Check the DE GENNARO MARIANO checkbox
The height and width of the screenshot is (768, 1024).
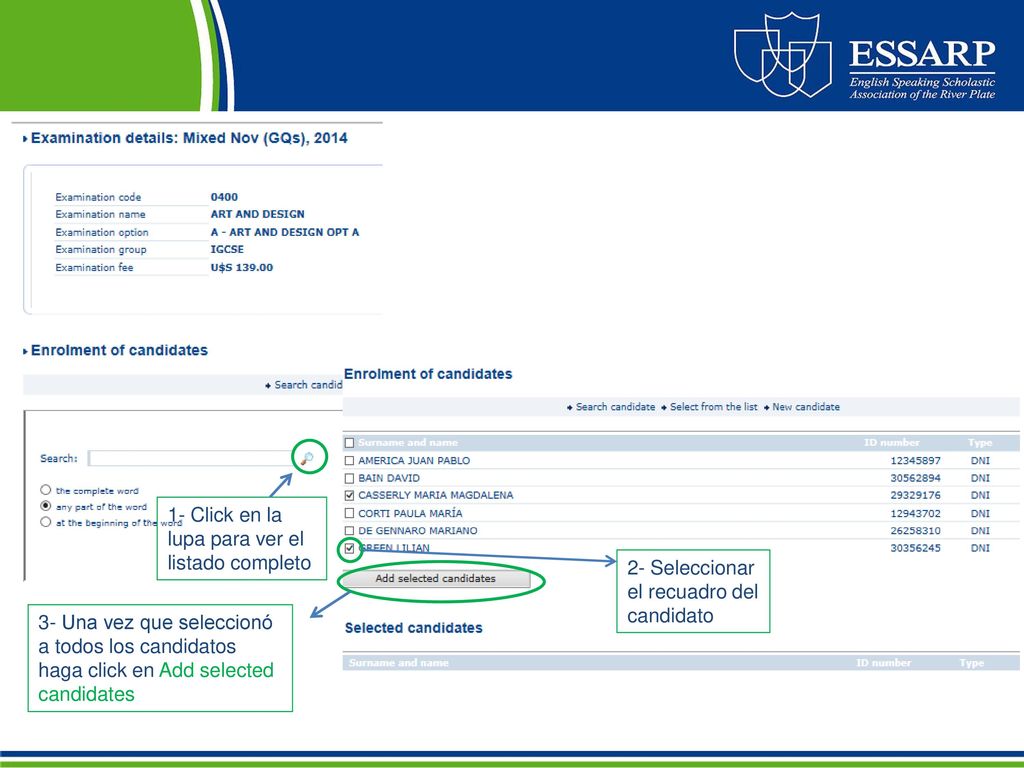(349, 531)
